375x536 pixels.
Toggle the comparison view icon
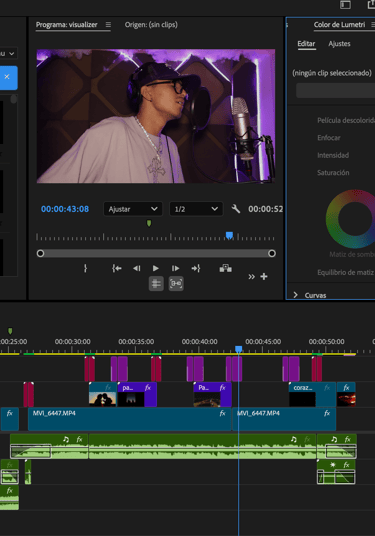(x=156, y=284)
